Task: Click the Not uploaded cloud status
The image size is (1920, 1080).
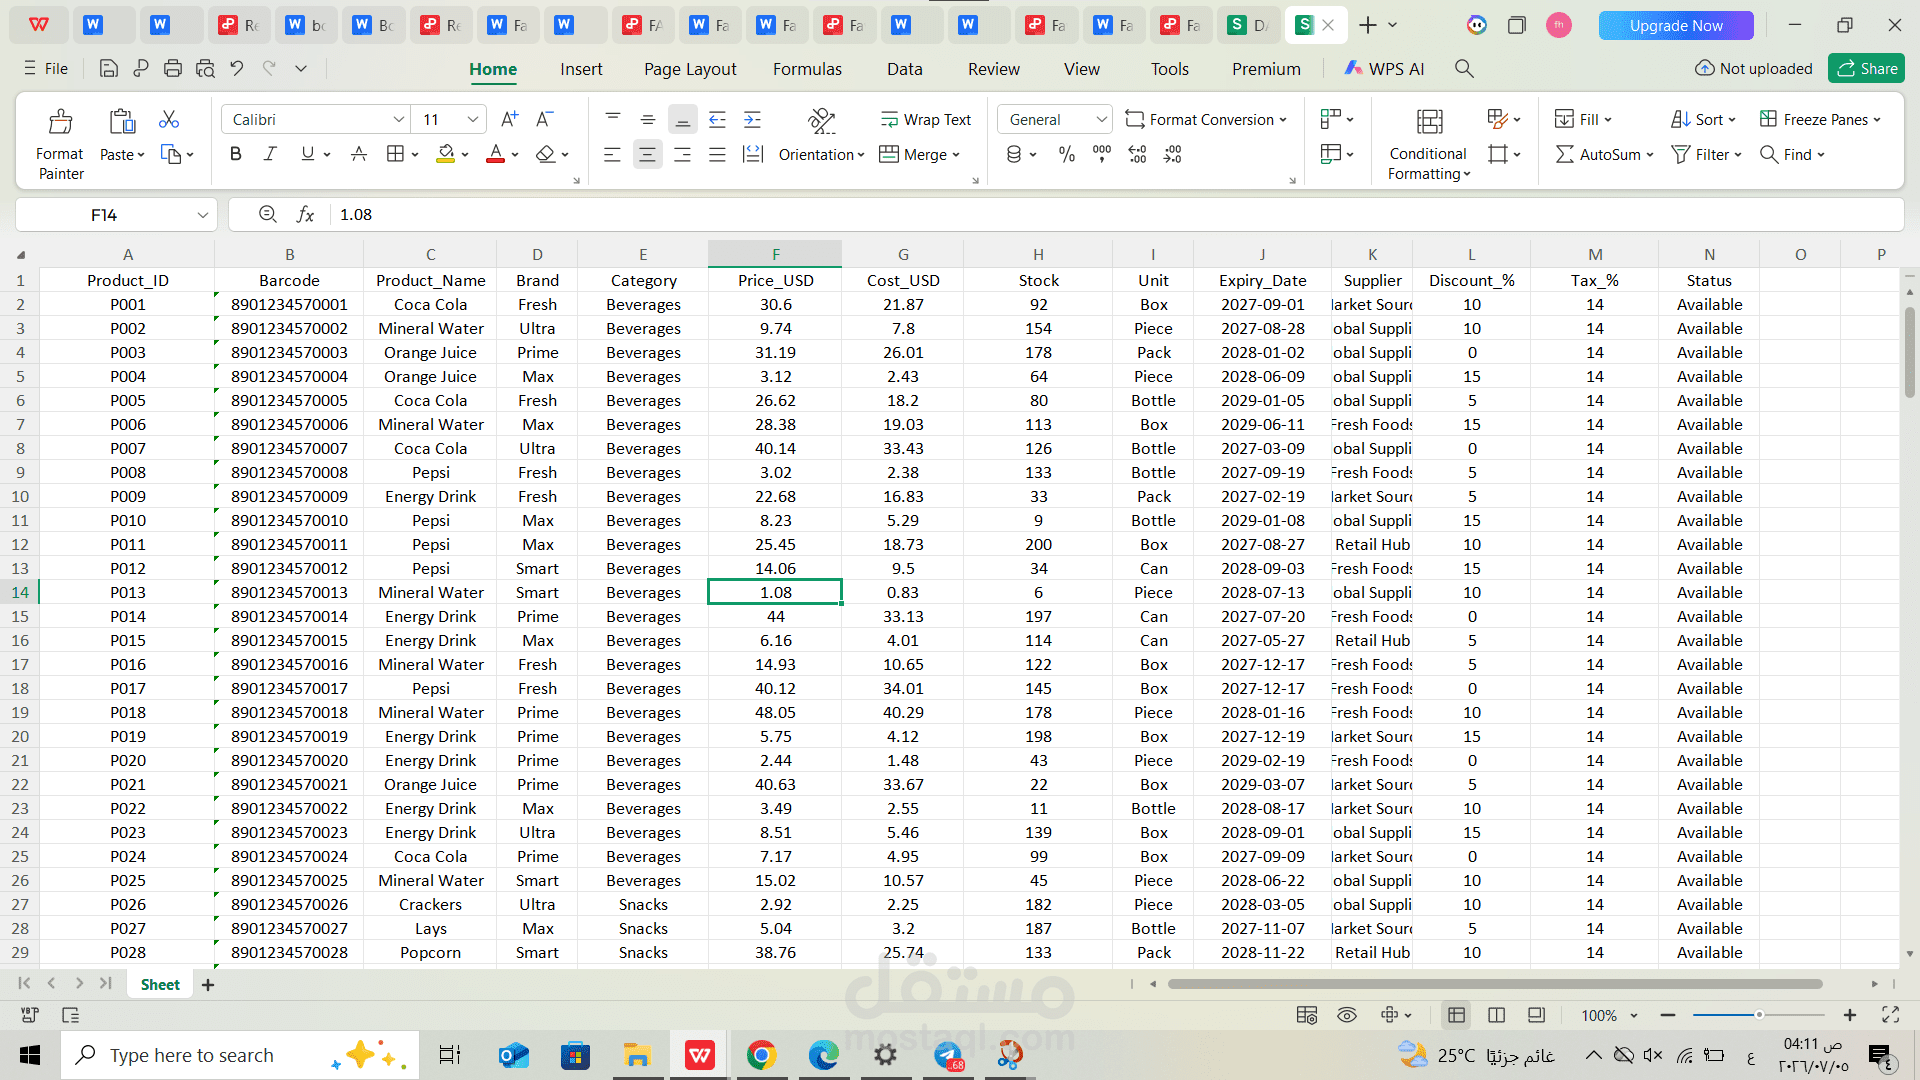Action: 1754,69
